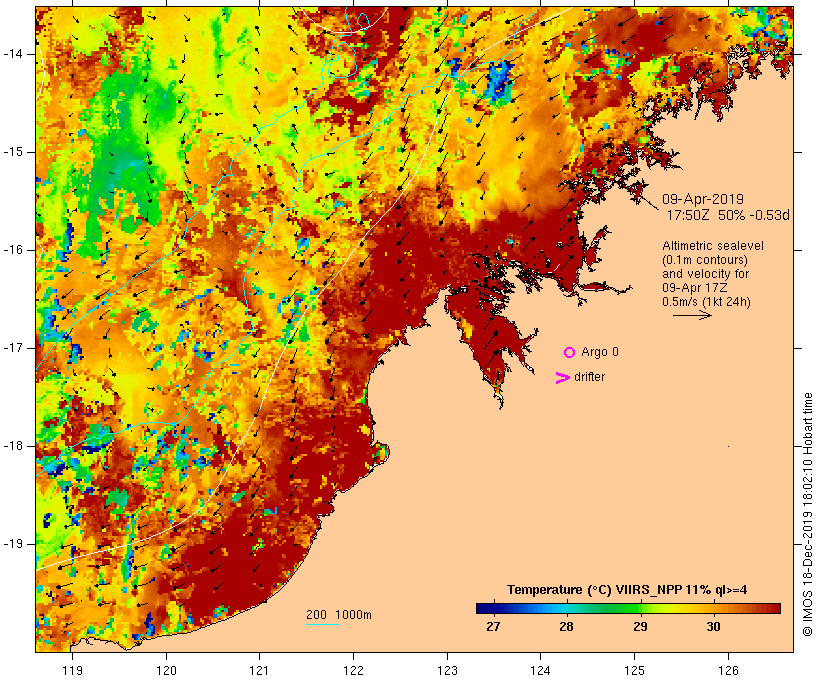Click the '(0.1m contours)' text
This screenshot has width=820, height=680.
coord(704,260)
